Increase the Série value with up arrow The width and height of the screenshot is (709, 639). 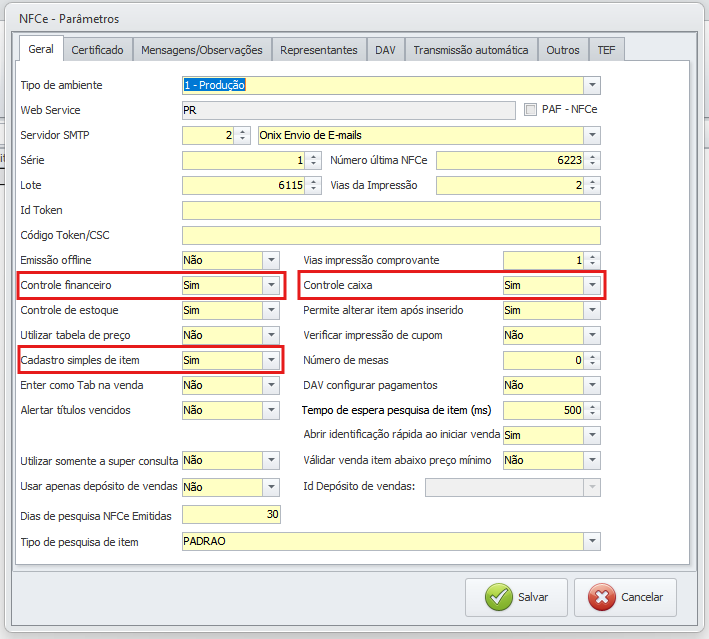tap(314, 156)
